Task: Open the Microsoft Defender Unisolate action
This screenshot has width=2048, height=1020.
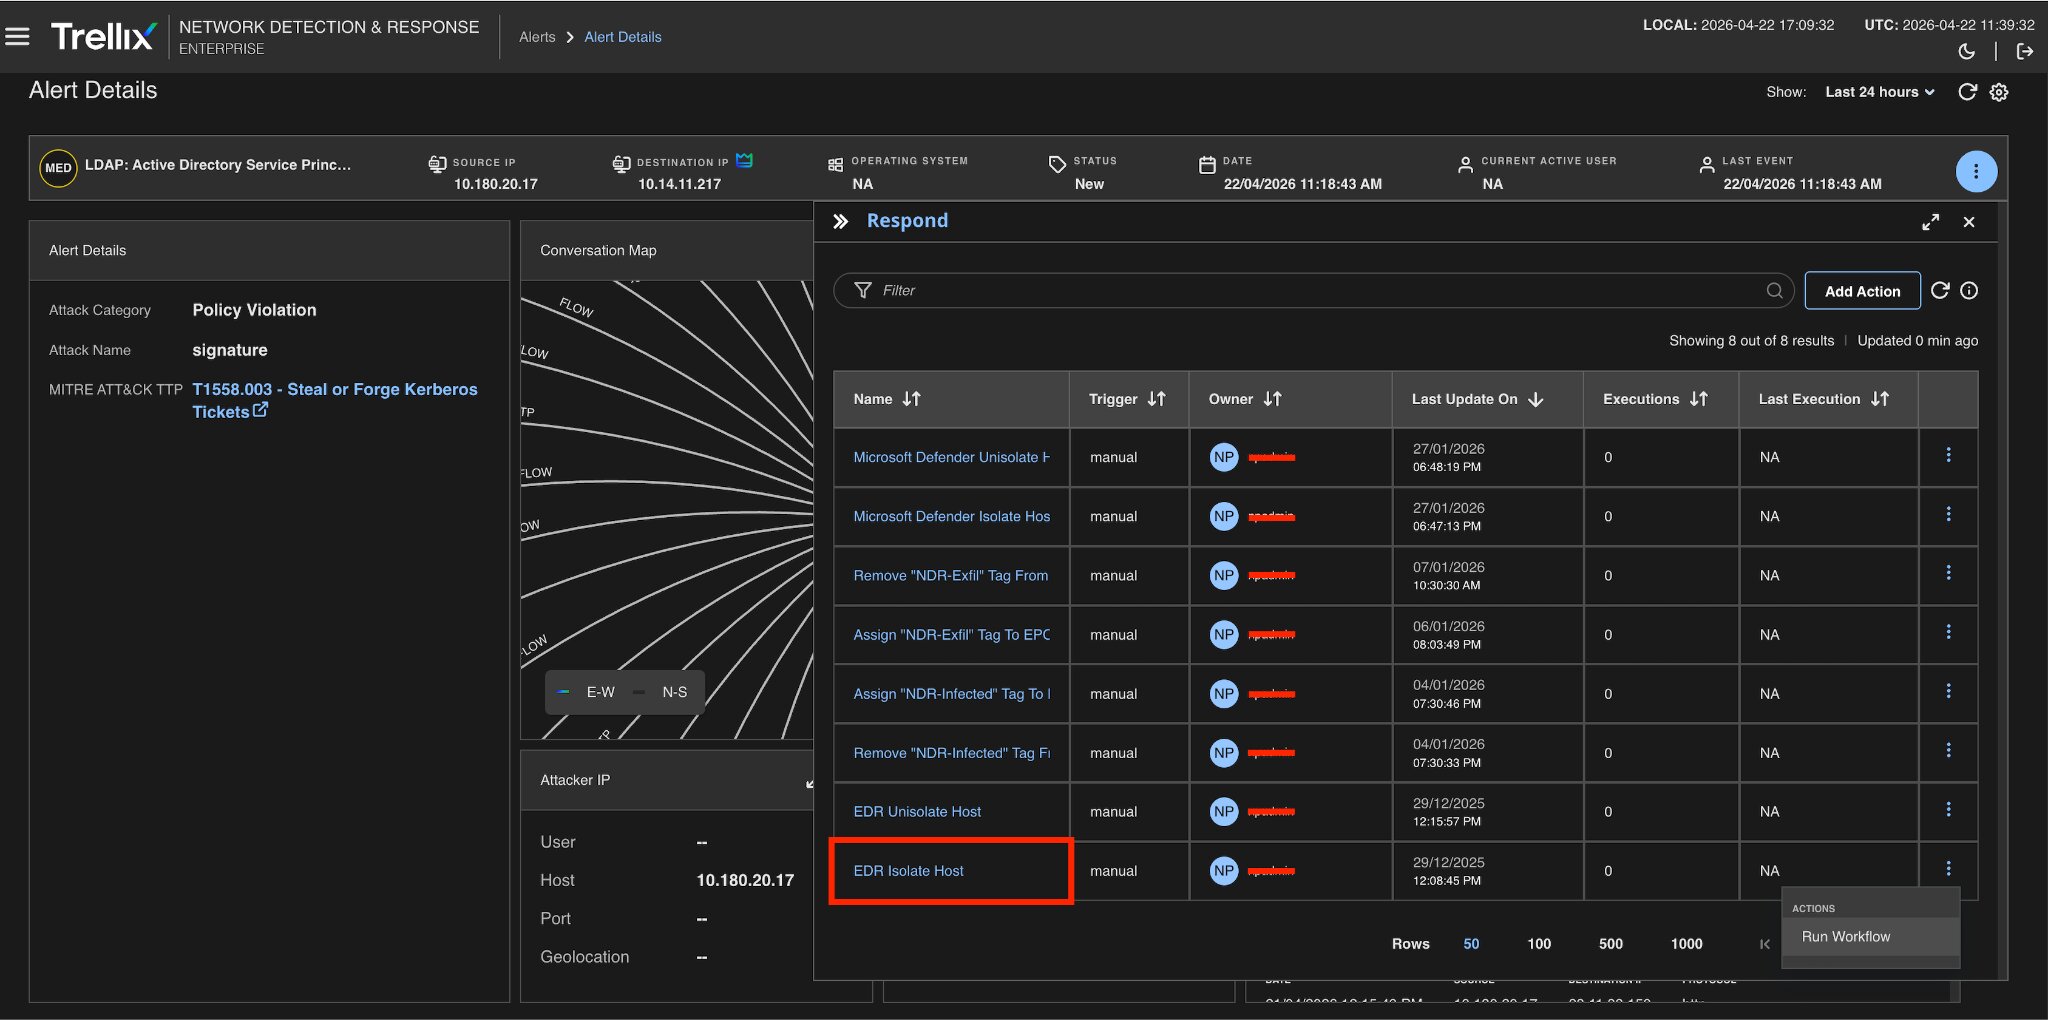Action: click(x=951, y=457)
